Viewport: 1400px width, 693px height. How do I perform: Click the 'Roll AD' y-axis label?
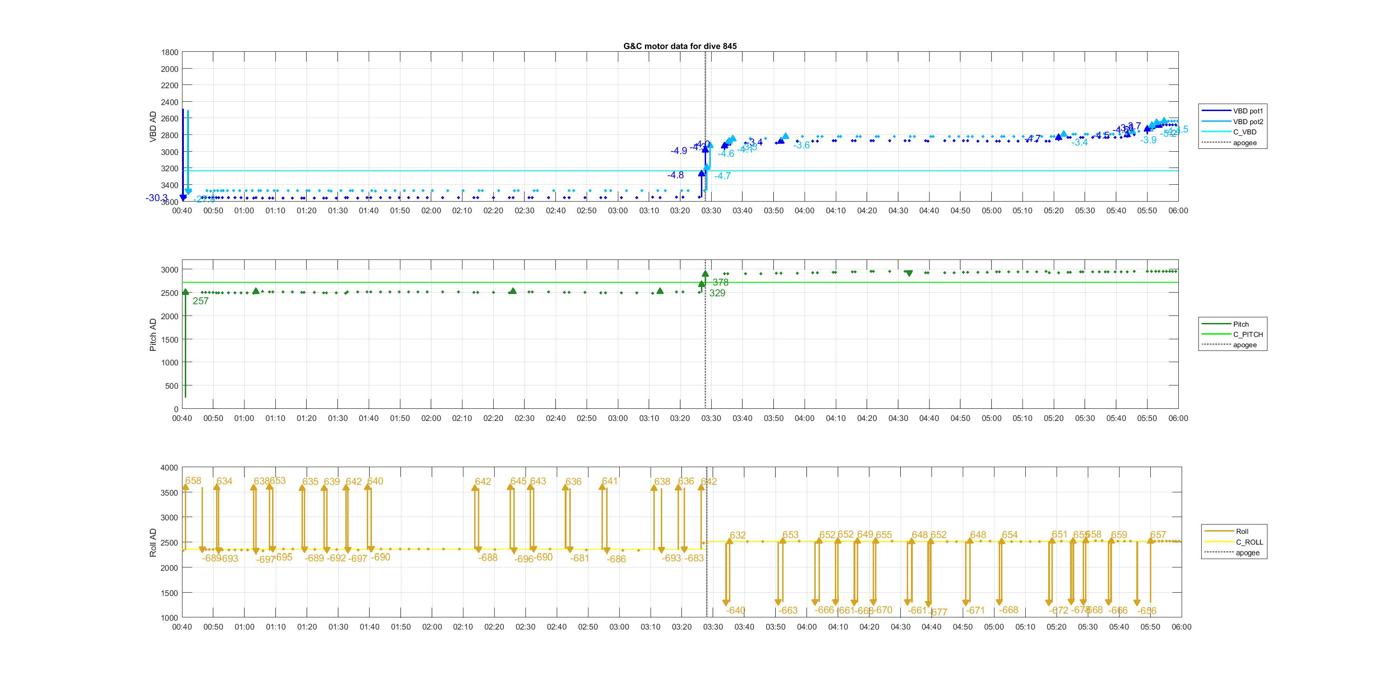[154, 543]
